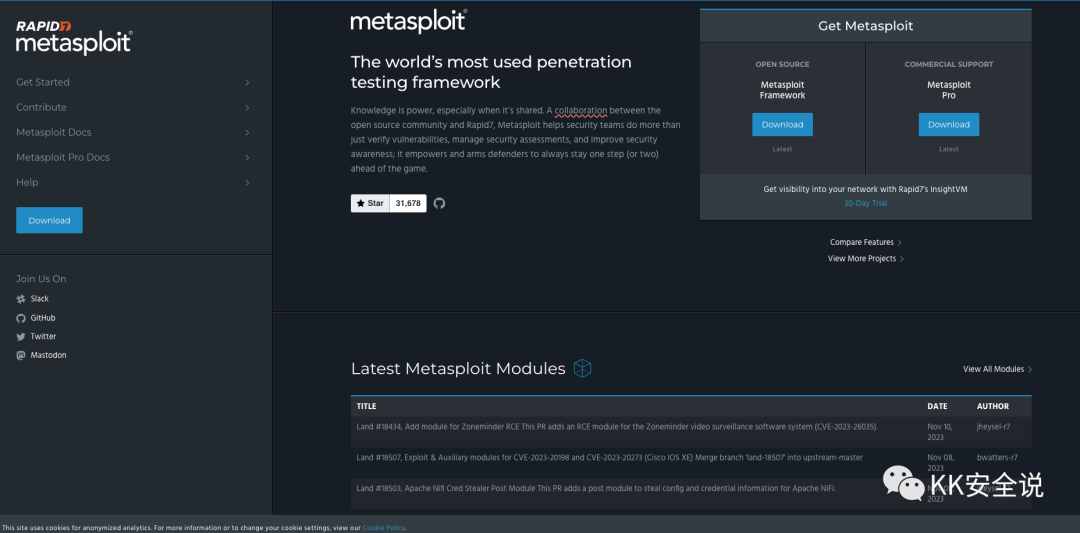The image size is (1080, 533).
Task: Click the Twitter bird icon
Action: (x=21, y=337)
